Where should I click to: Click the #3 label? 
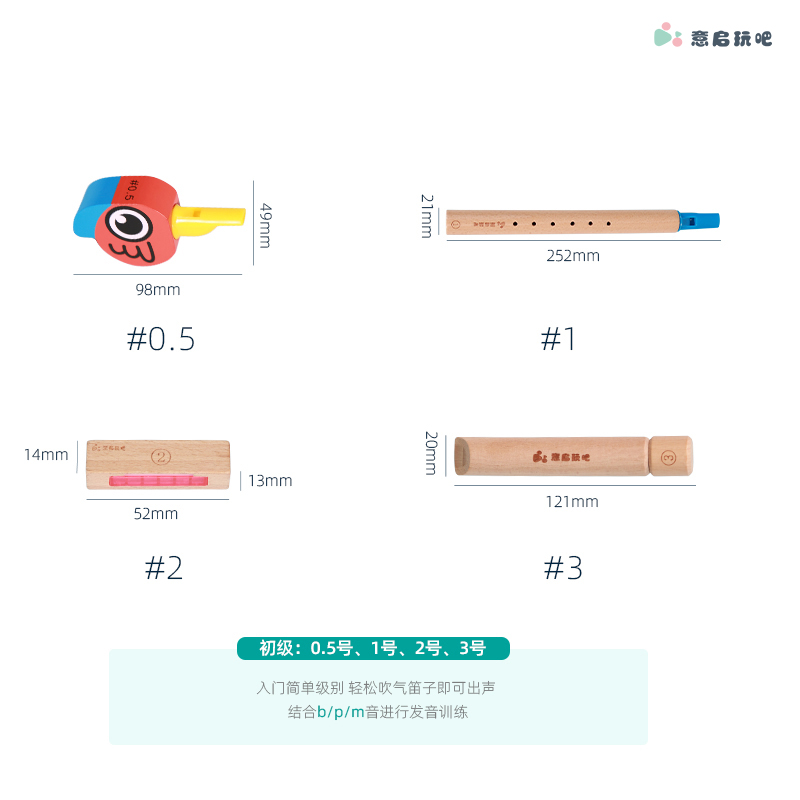pos(563,568)
